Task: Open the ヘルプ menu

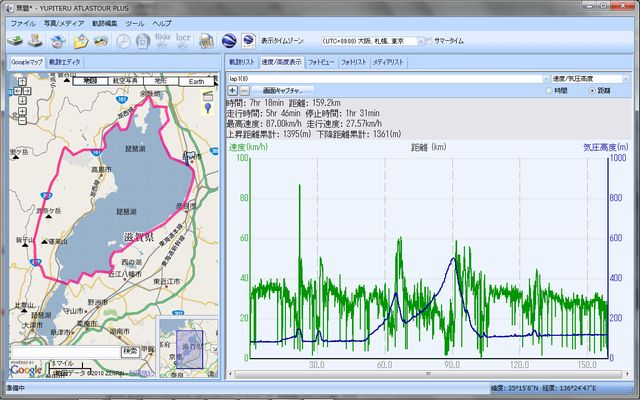Action: [x=162, y=23]
